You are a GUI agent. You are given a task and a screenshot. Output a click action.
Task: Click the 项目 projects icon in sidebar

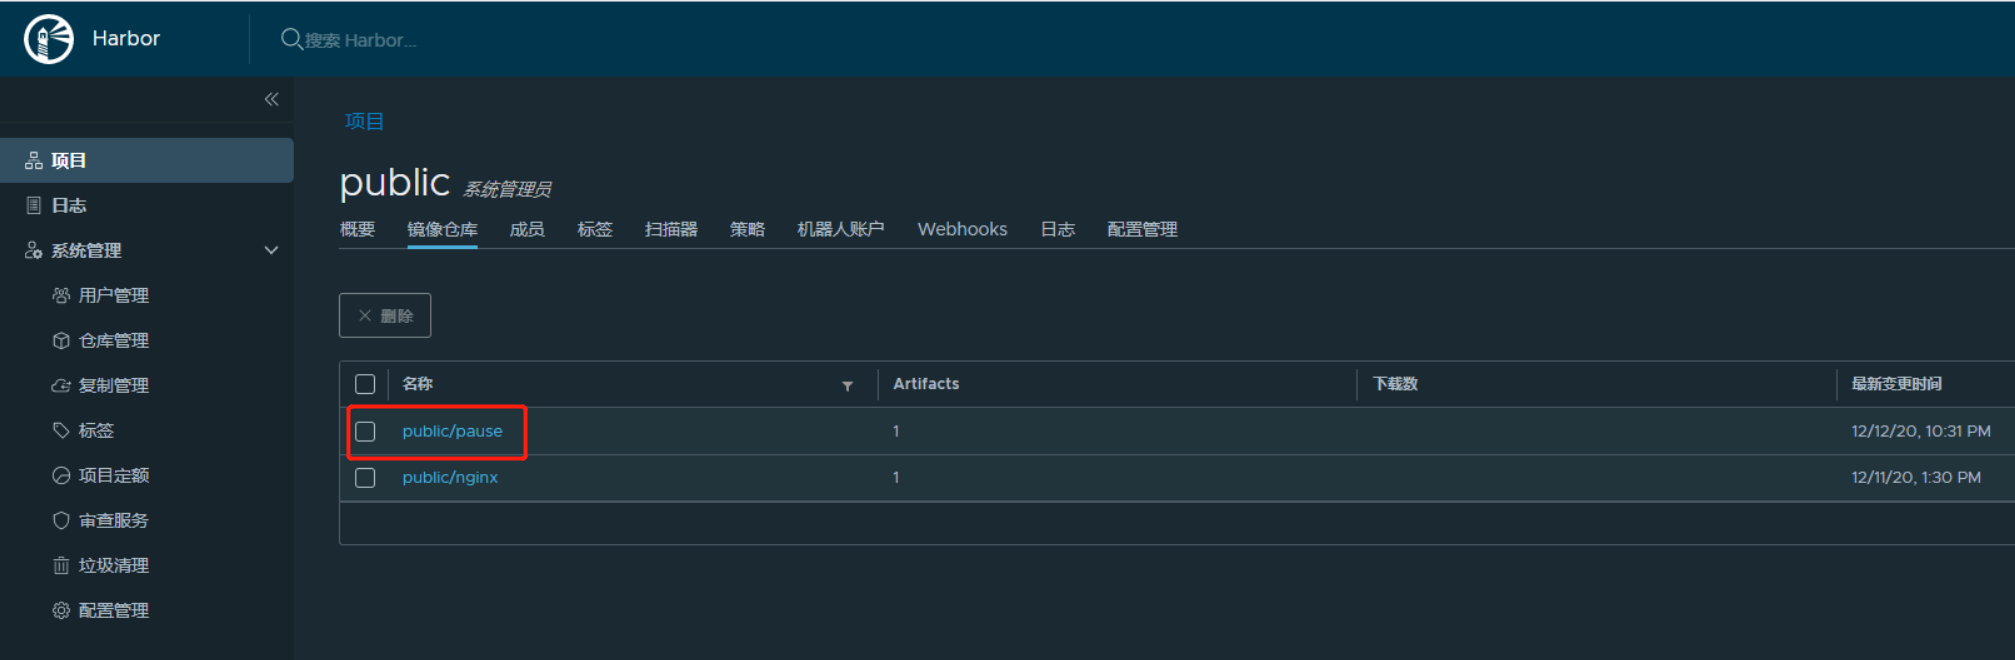point(34,161)
